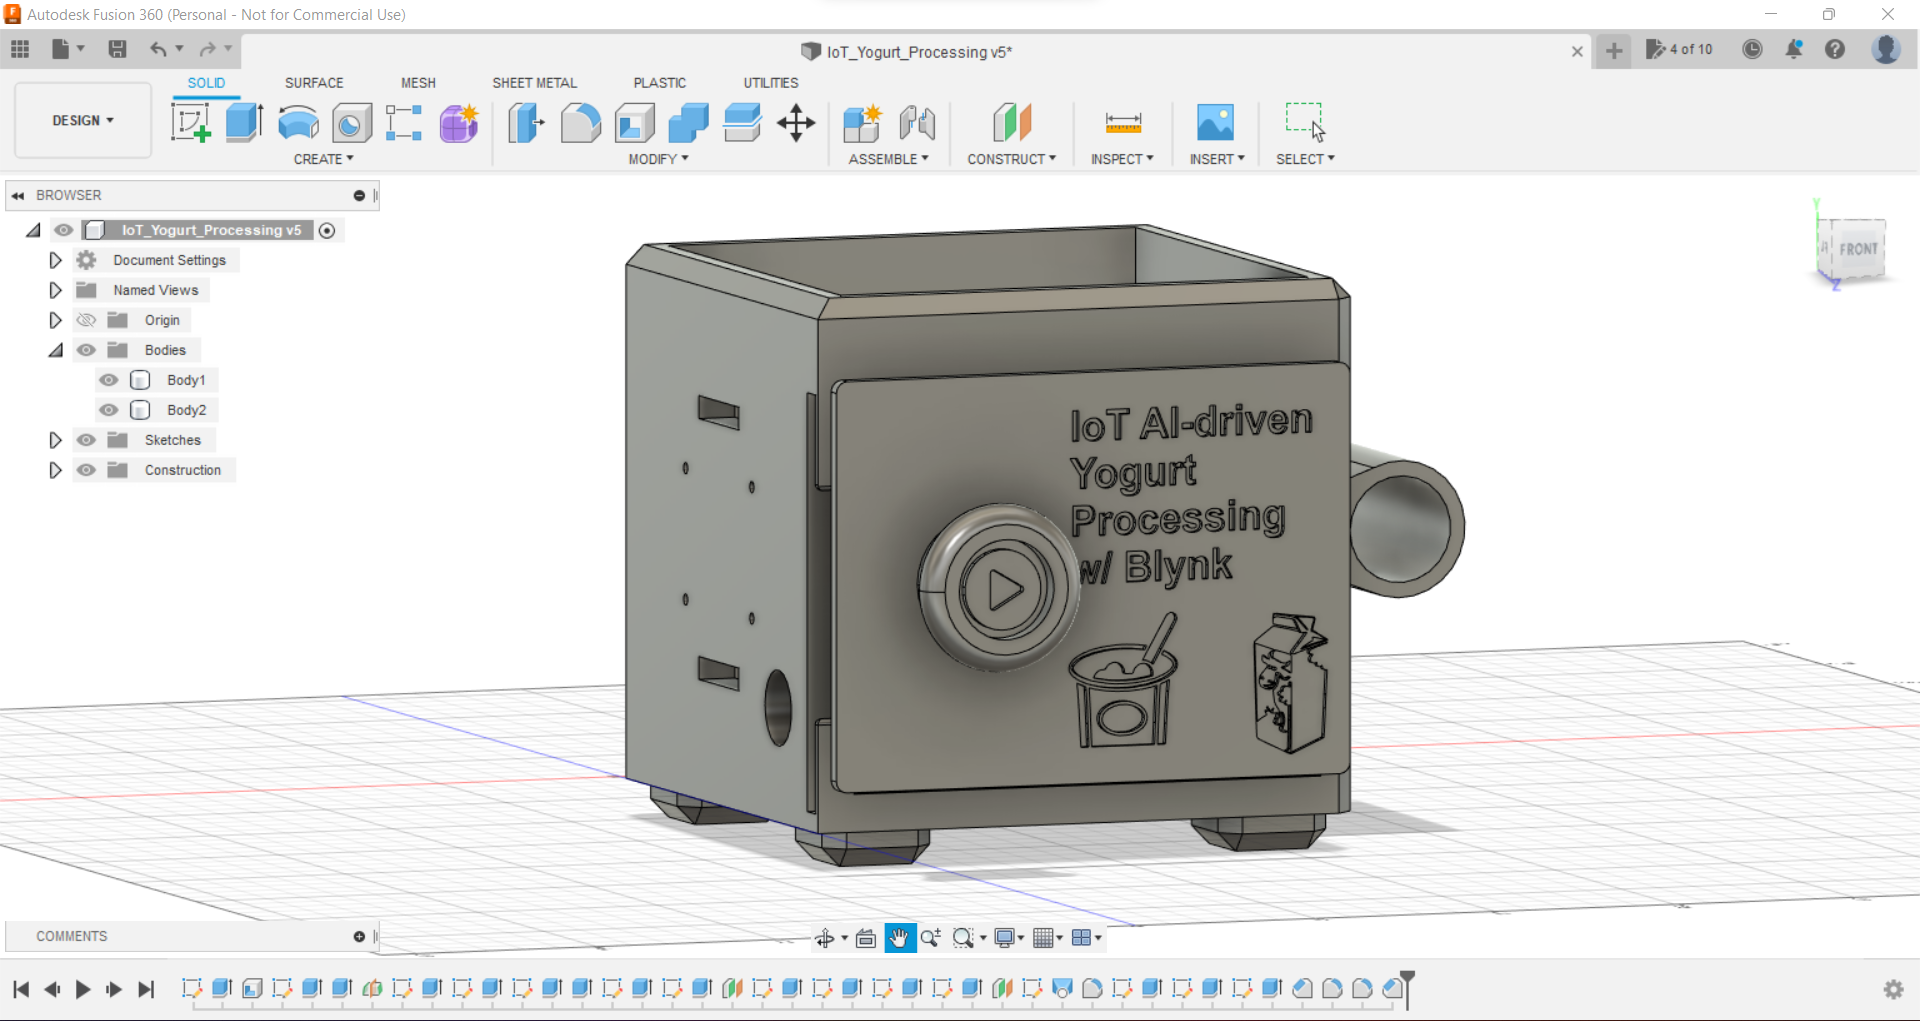The width and height of the screenshot is (1920, 1021).
Task: Click the FRONT face of ViewCube
Action: 1858,248
